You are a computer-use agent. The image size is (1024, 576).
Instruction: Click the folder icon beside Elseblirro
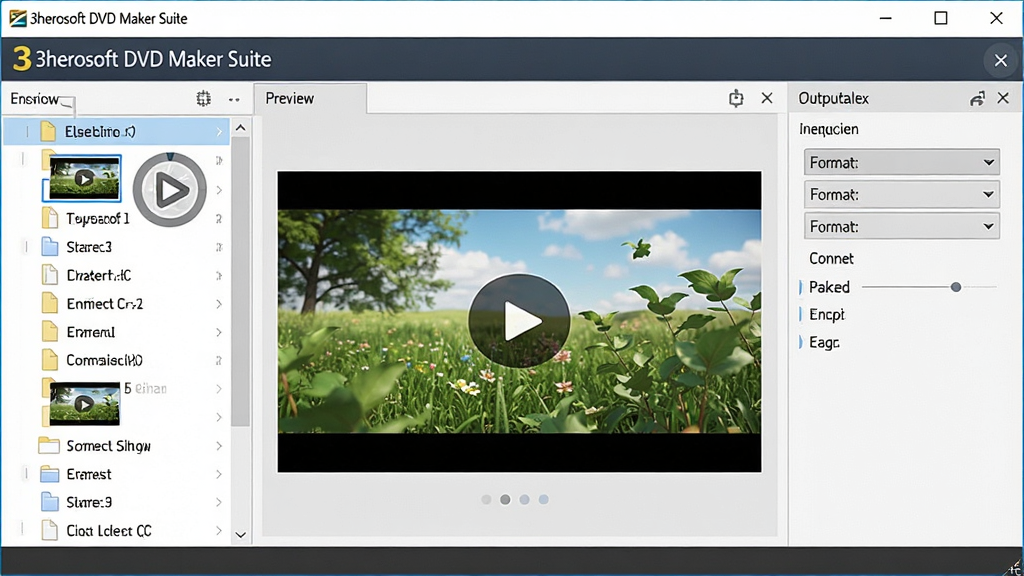coord(48,131)
